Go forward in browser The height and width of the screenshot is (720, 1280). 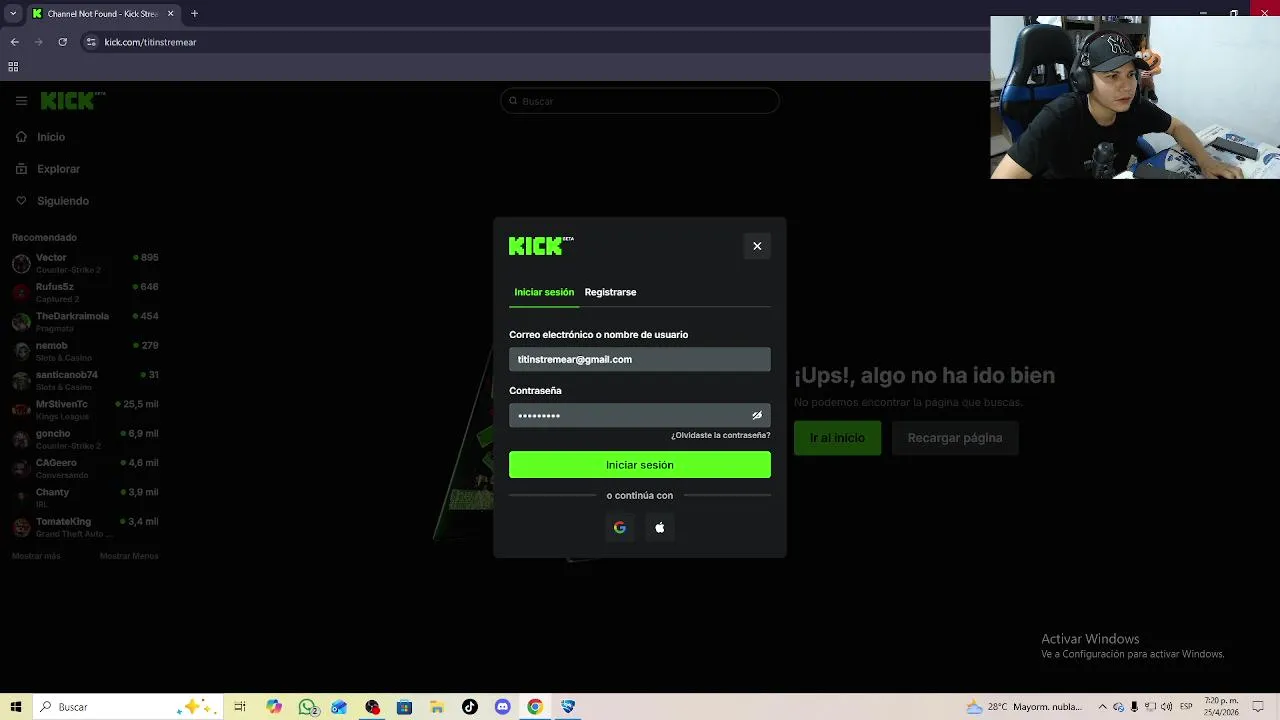tap(38, 42)
